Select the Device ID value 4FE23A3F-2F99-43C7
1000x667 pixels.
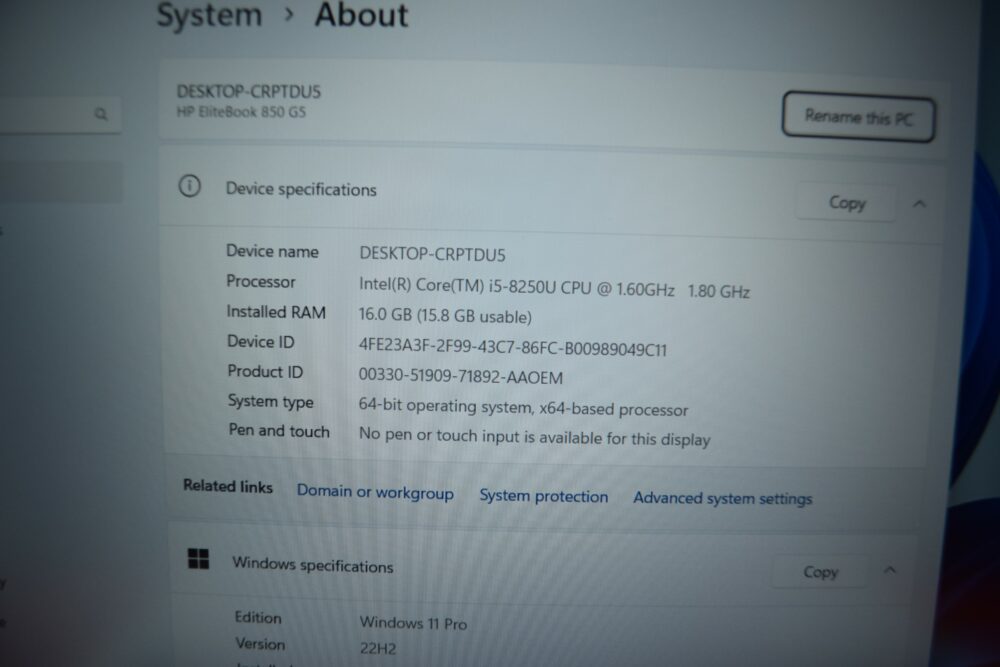tap(513, 348)
